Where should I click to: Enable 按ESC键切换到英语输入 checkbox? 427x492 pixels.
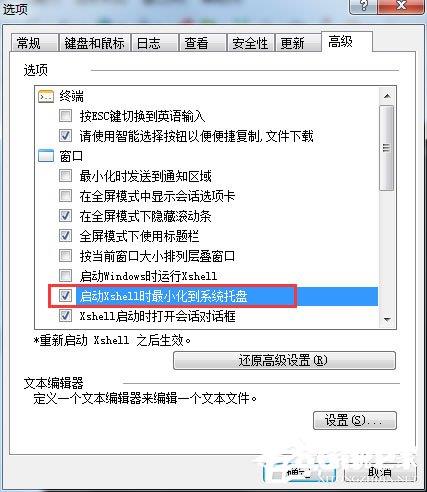point(65,116)
